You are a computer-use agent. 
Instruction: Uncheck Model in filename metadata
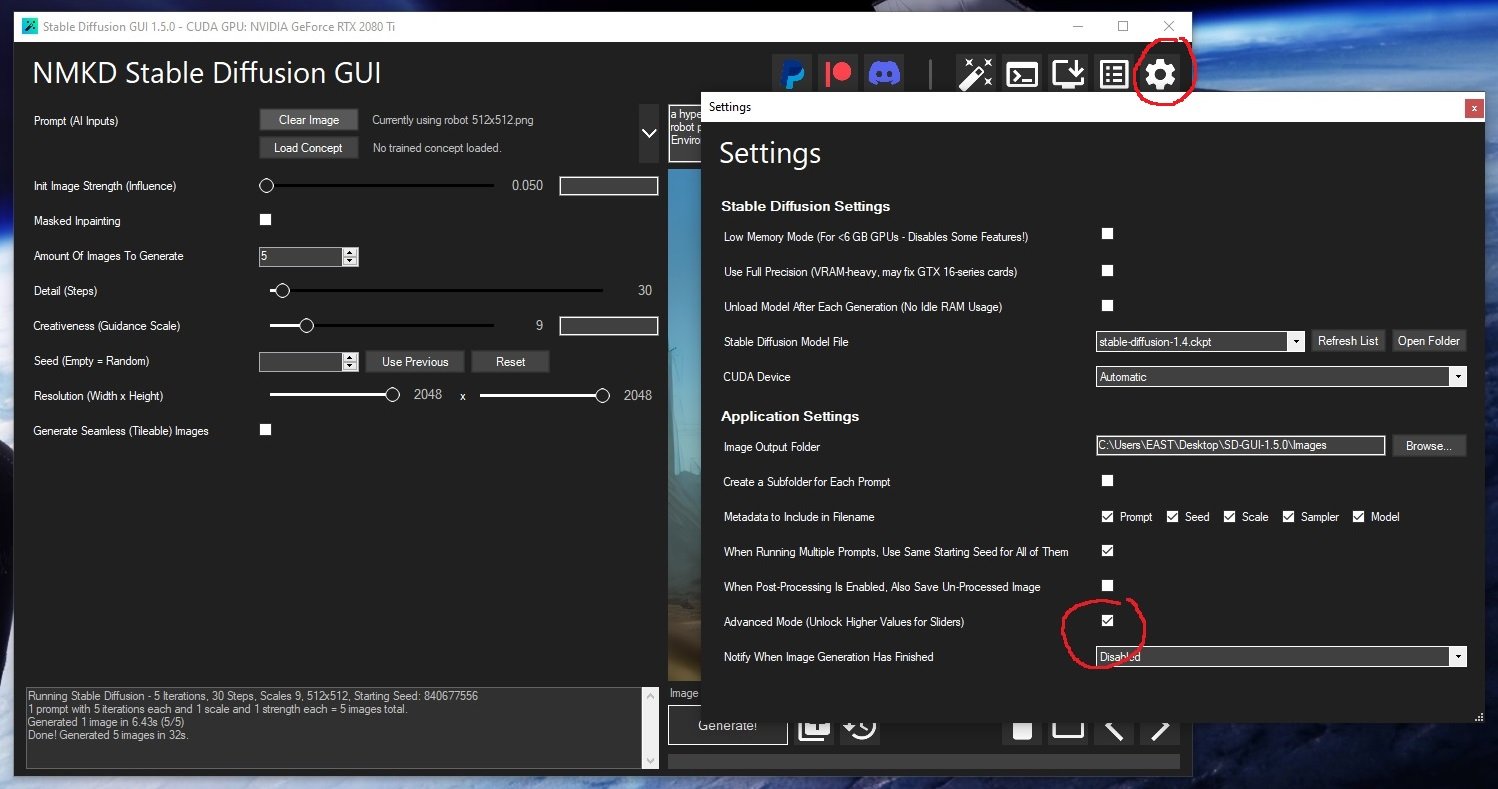[1358, 516]
